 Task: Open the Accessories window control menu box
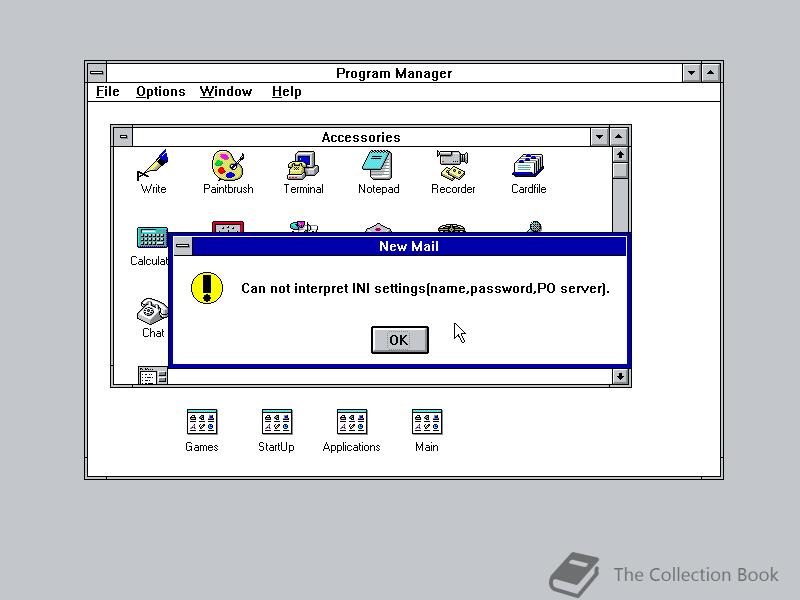tap(123, 137)
